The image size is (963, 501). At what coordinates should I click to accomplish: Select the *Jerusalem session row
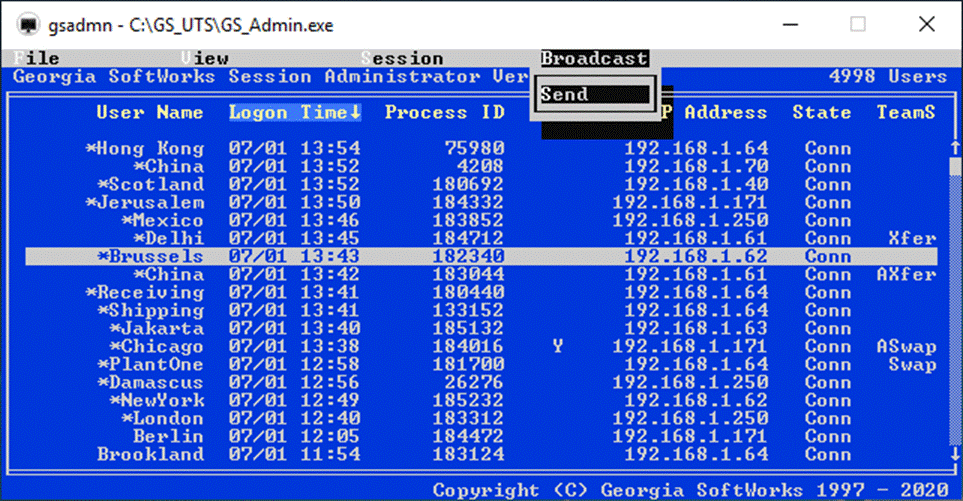482,203
